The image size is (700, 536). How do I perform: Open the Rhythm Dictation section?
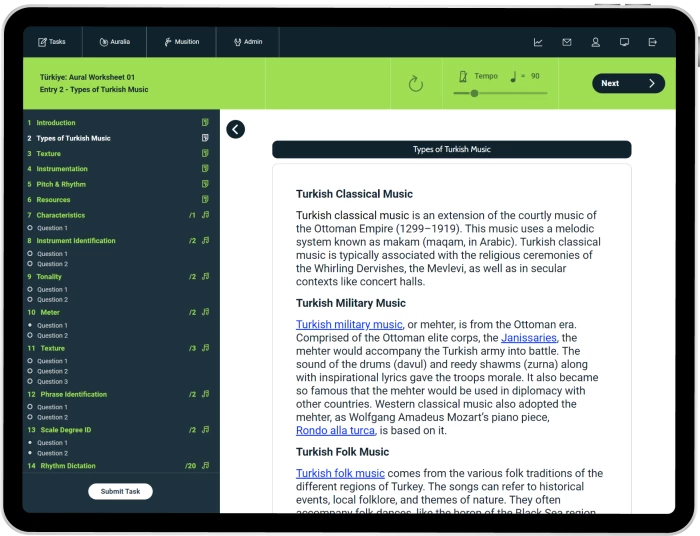(x=68, y=466)
